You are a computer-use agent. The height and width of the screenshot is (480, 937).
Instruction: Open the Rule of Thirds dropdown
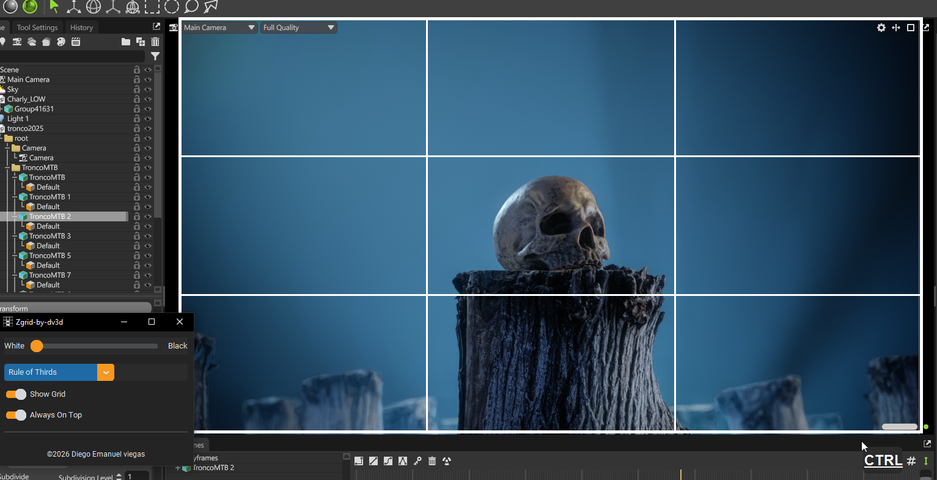[x=105, y=372]
